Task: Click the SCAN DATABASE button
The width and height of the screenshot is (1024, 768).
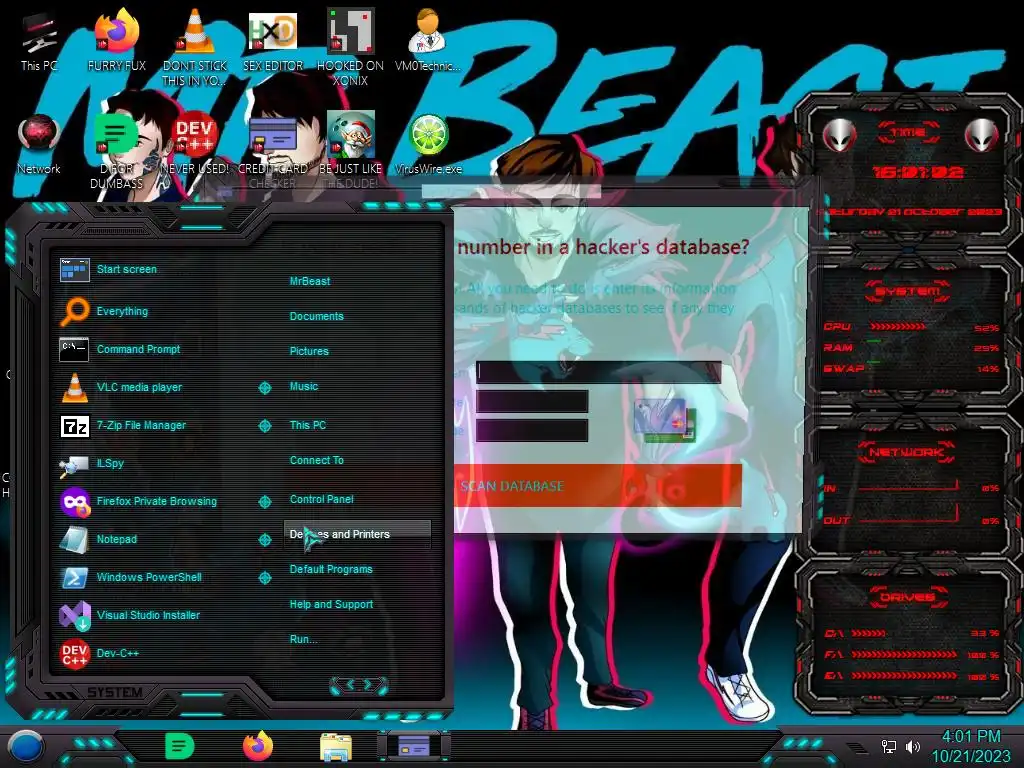Action: [x=598, y=486]
